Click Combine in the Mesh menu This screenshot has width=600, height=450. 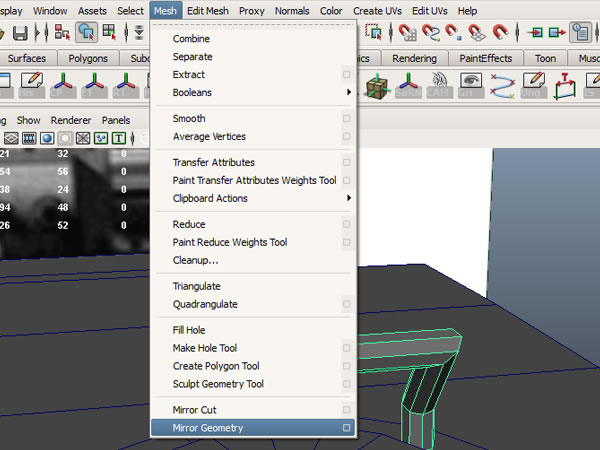191,39
